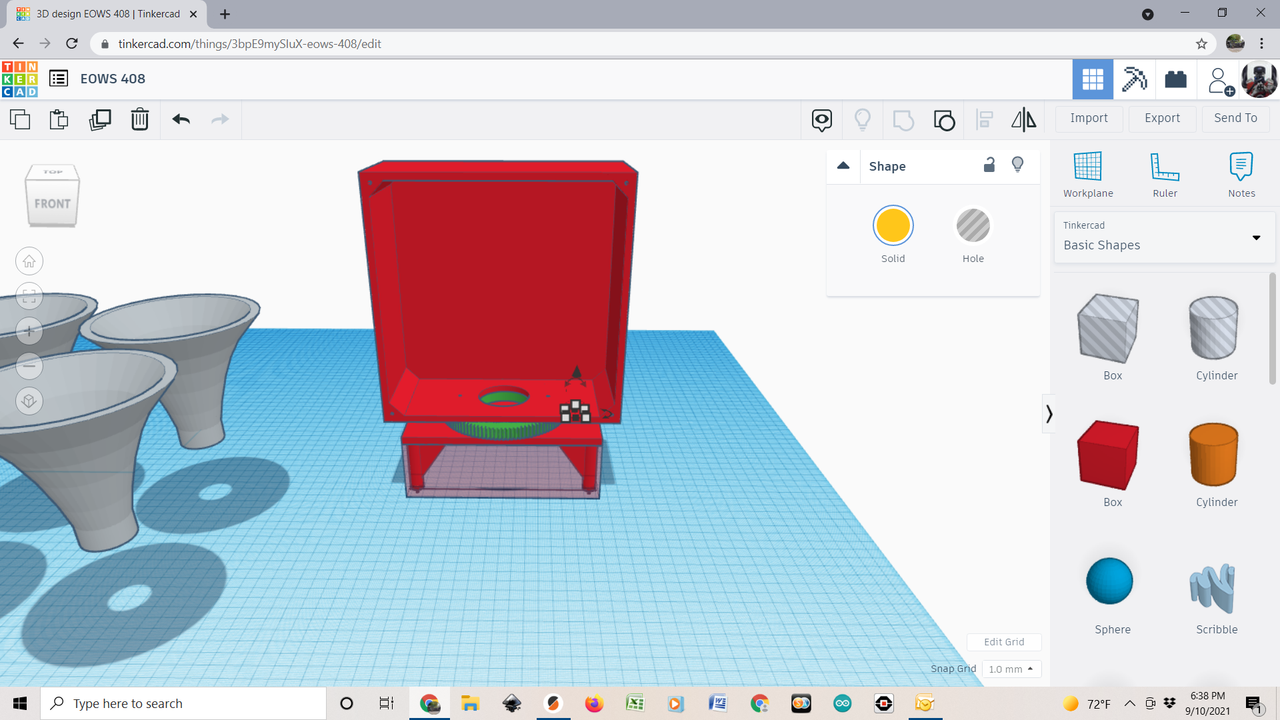Open the Notes tool

[x=1241, y=175]
